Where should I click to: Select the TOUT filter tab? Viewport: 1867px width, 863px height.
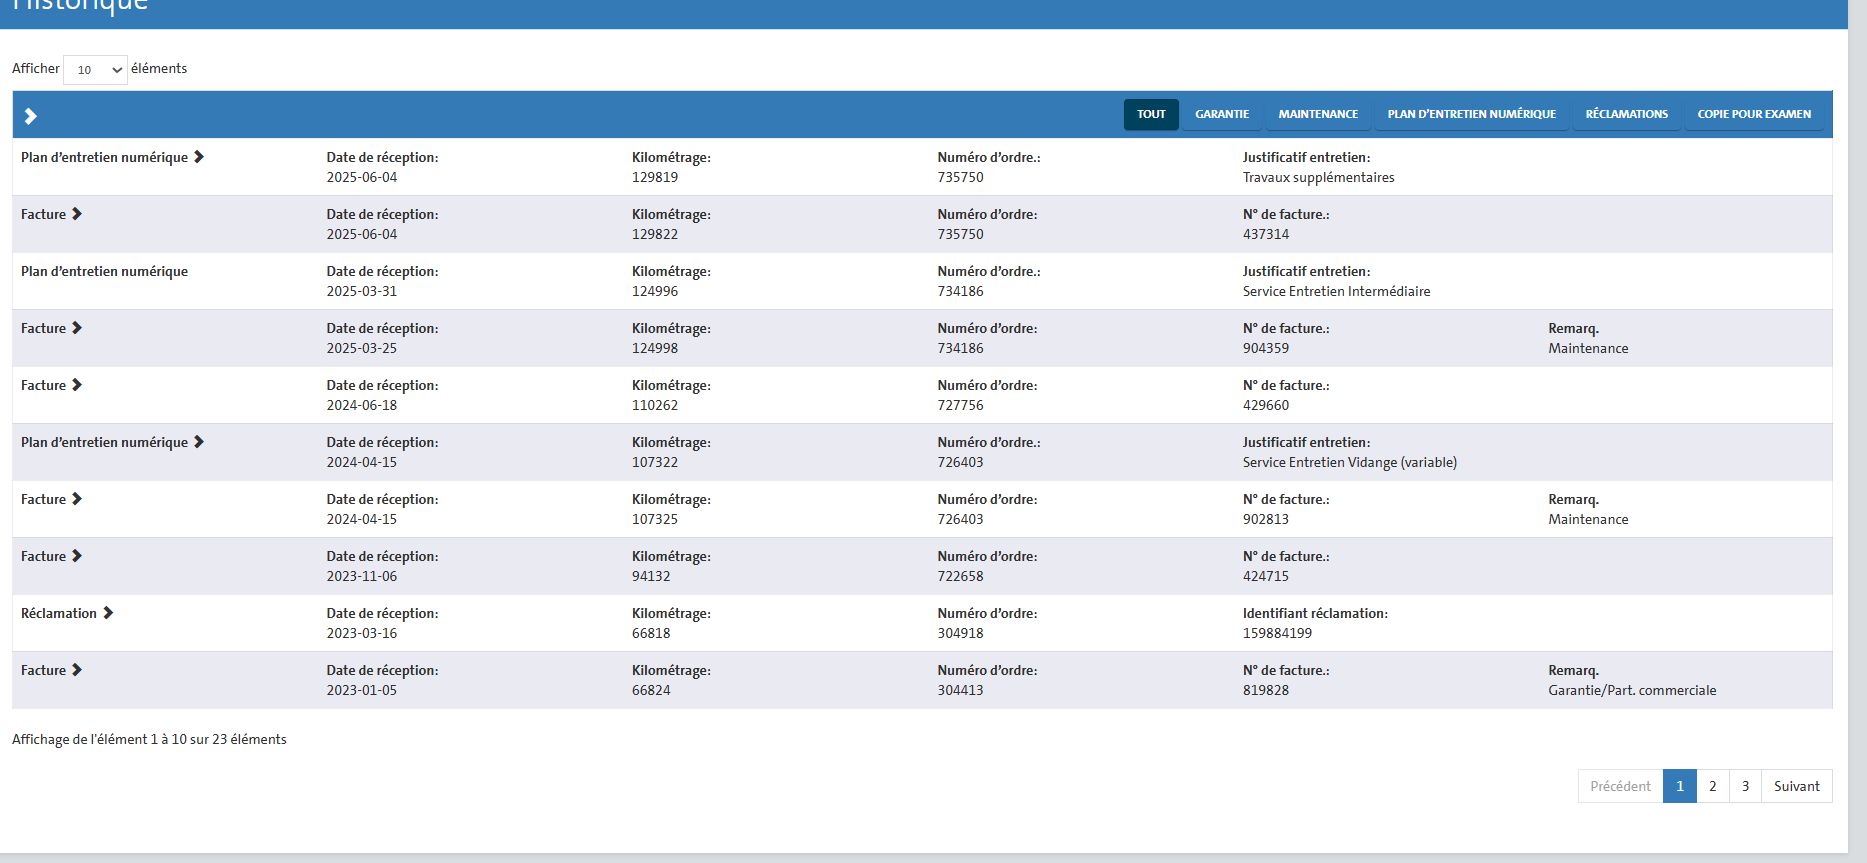[1151, 114]
